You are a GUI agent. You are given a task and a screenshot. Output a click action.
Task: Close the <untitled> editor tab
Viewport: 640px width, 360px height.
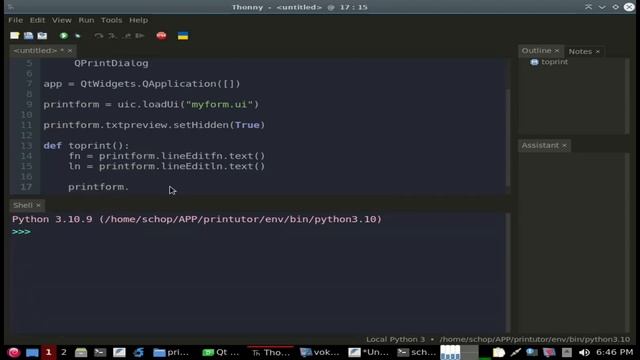point(70,51)
